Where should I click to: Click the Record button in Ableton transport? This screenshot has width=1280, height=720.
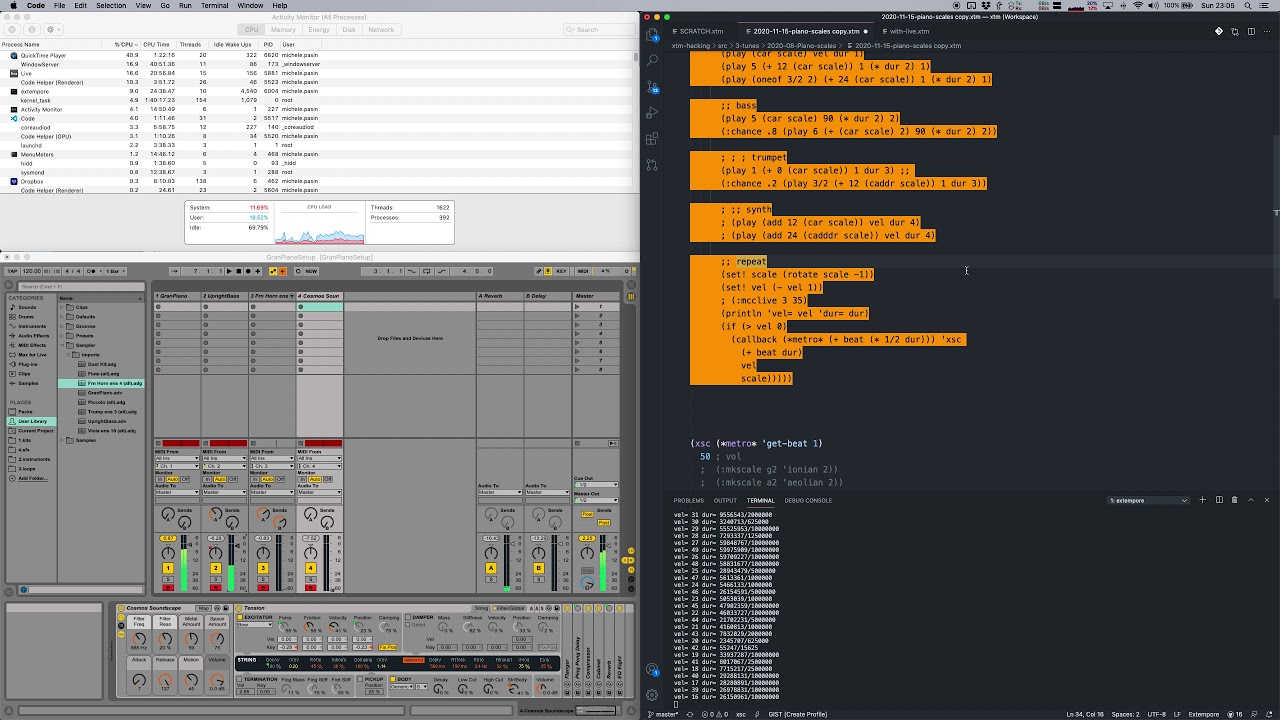pos(248,271)
